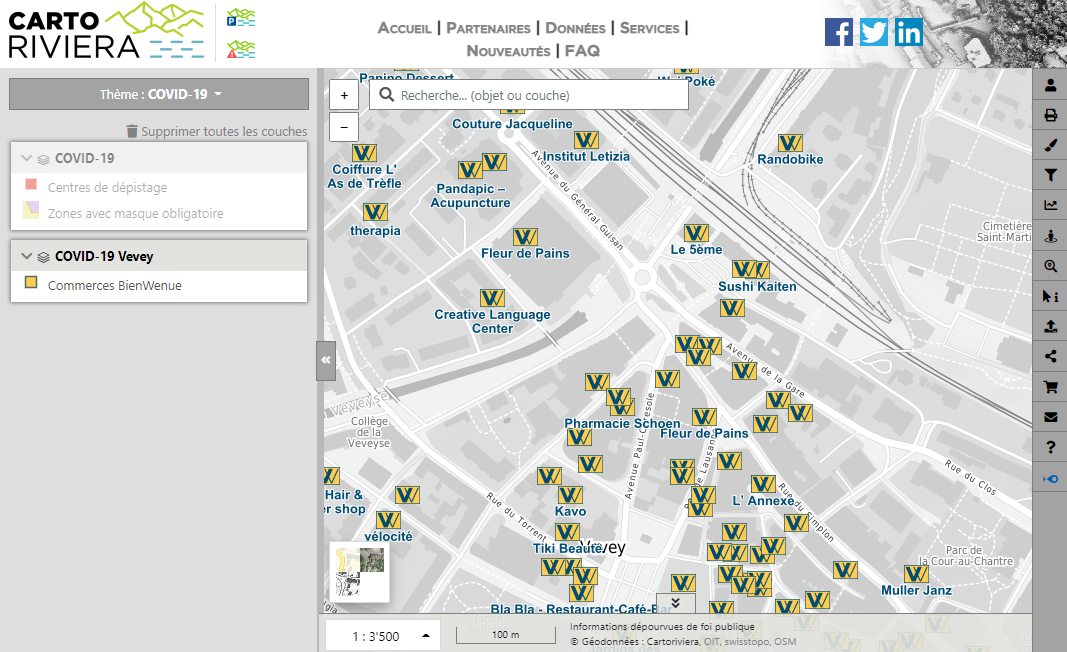Open the print tool in right toolbar
1067x652 pixels.
point(1051,115)
